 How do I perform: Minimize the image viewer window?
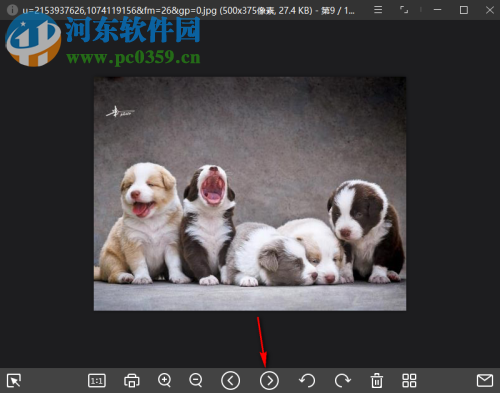[x=438, y=10]
